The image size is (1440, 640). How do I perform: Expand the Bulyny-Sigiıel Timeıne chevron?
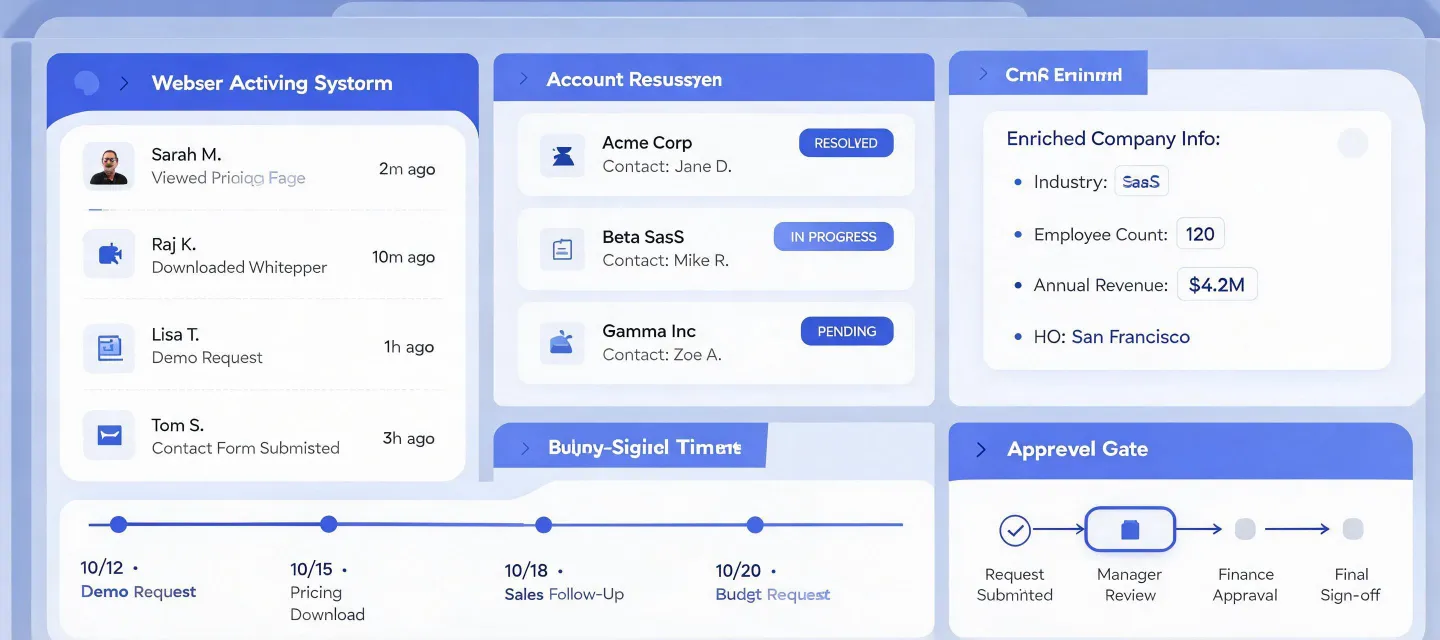coord(525,448)
